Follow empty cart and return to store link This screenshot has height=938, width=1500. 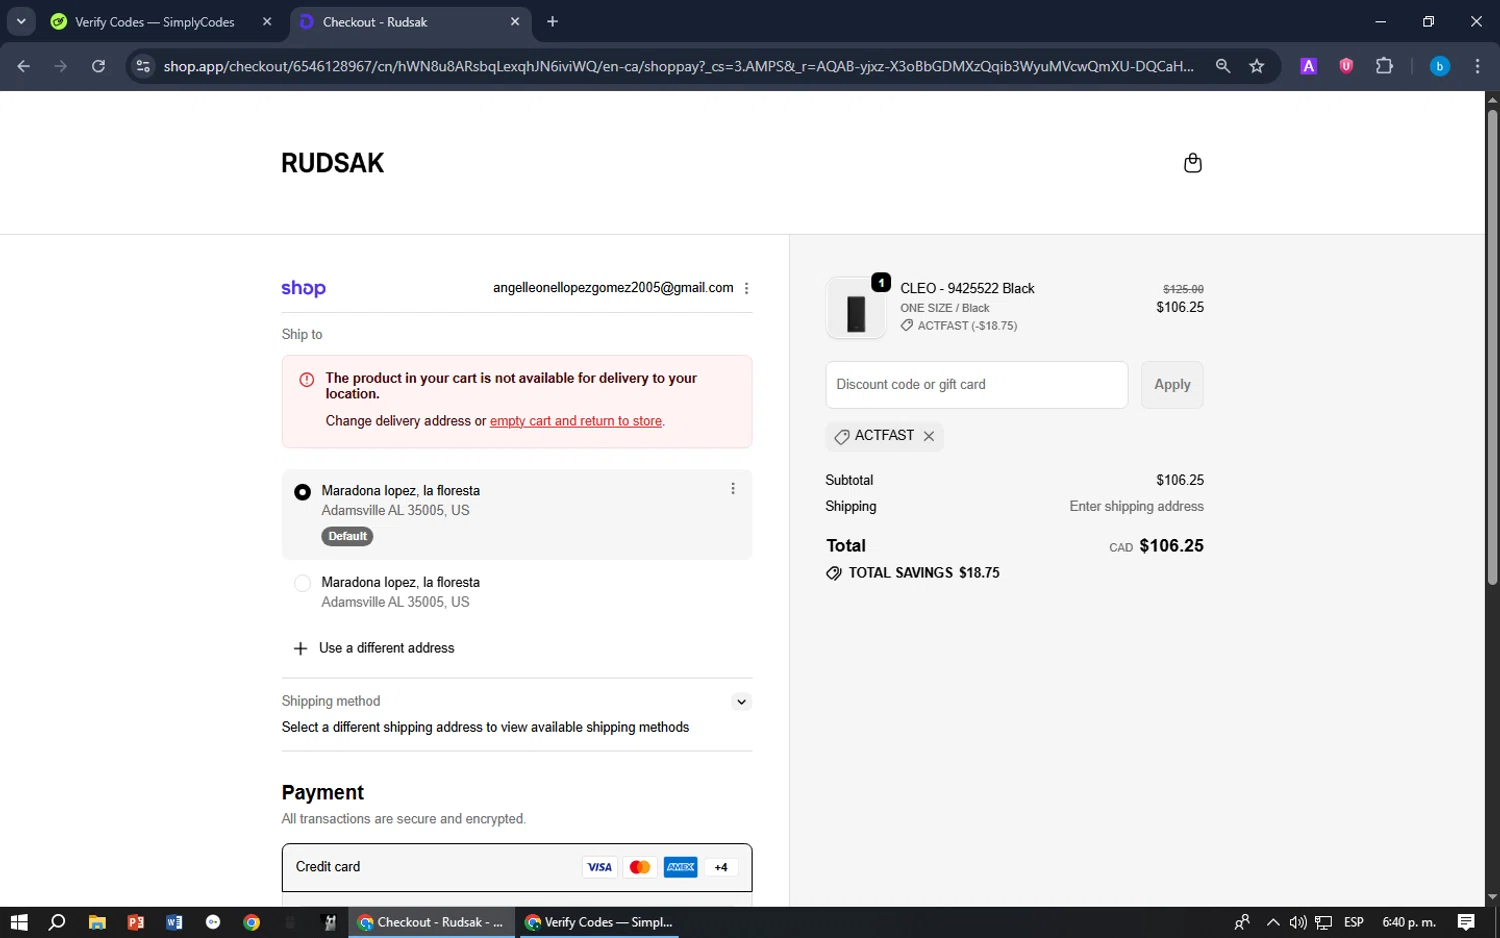tap(576, 421)
